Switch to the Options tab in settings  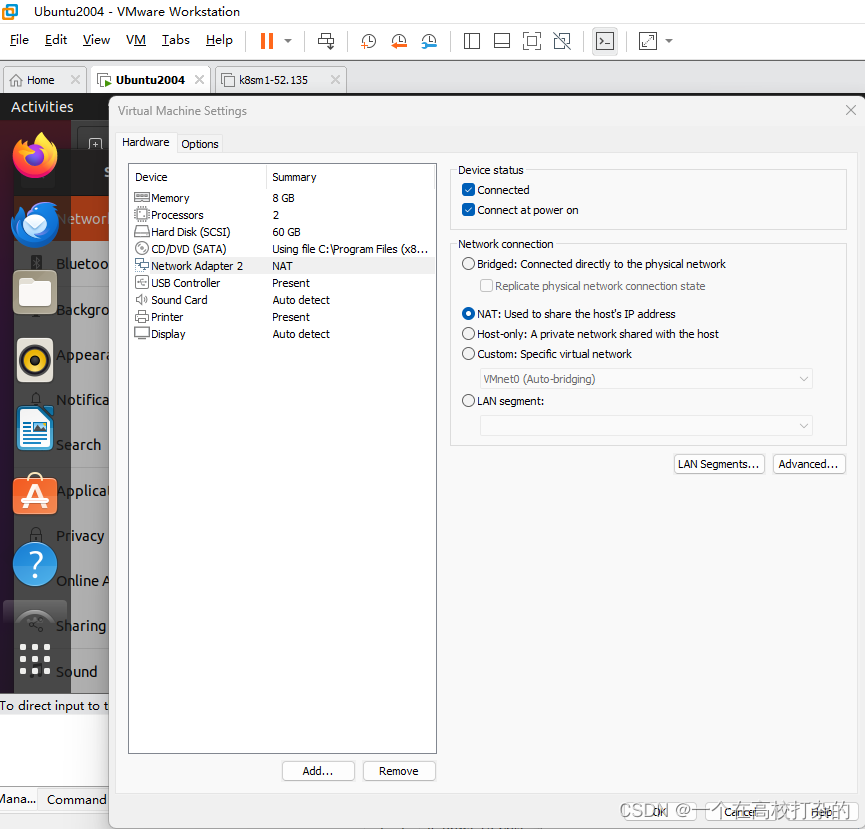200,144
